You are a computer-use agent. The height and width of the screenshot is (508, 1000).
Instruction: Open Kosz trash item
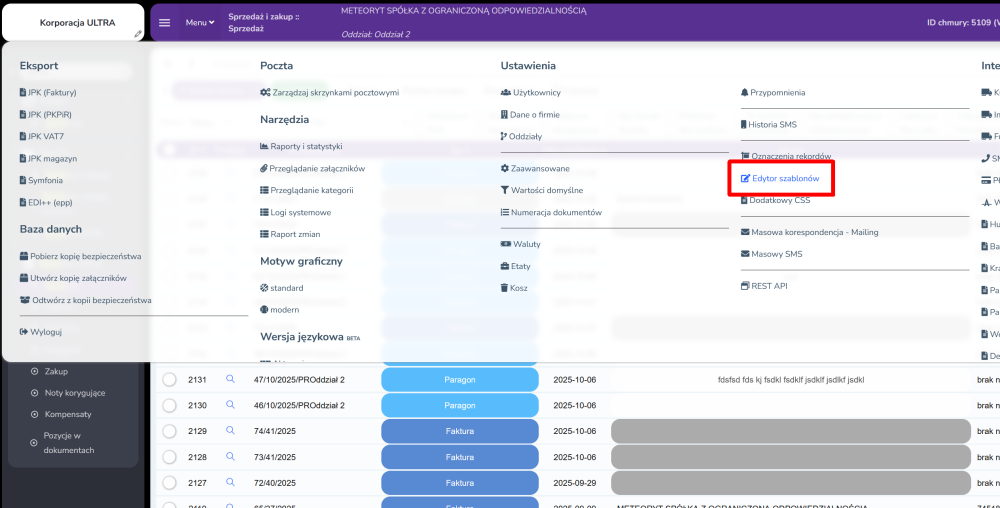point(519,288)
